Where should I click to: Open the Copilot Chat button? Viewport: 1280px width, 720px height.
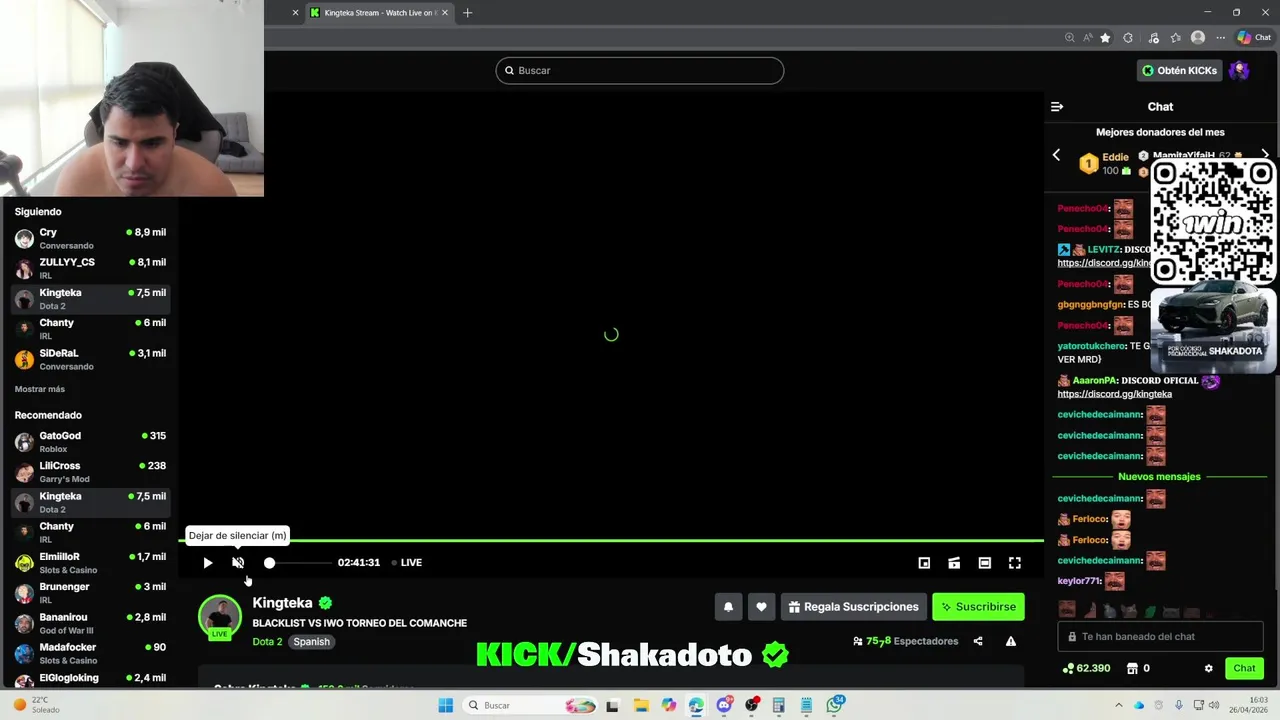[1254, 38]
